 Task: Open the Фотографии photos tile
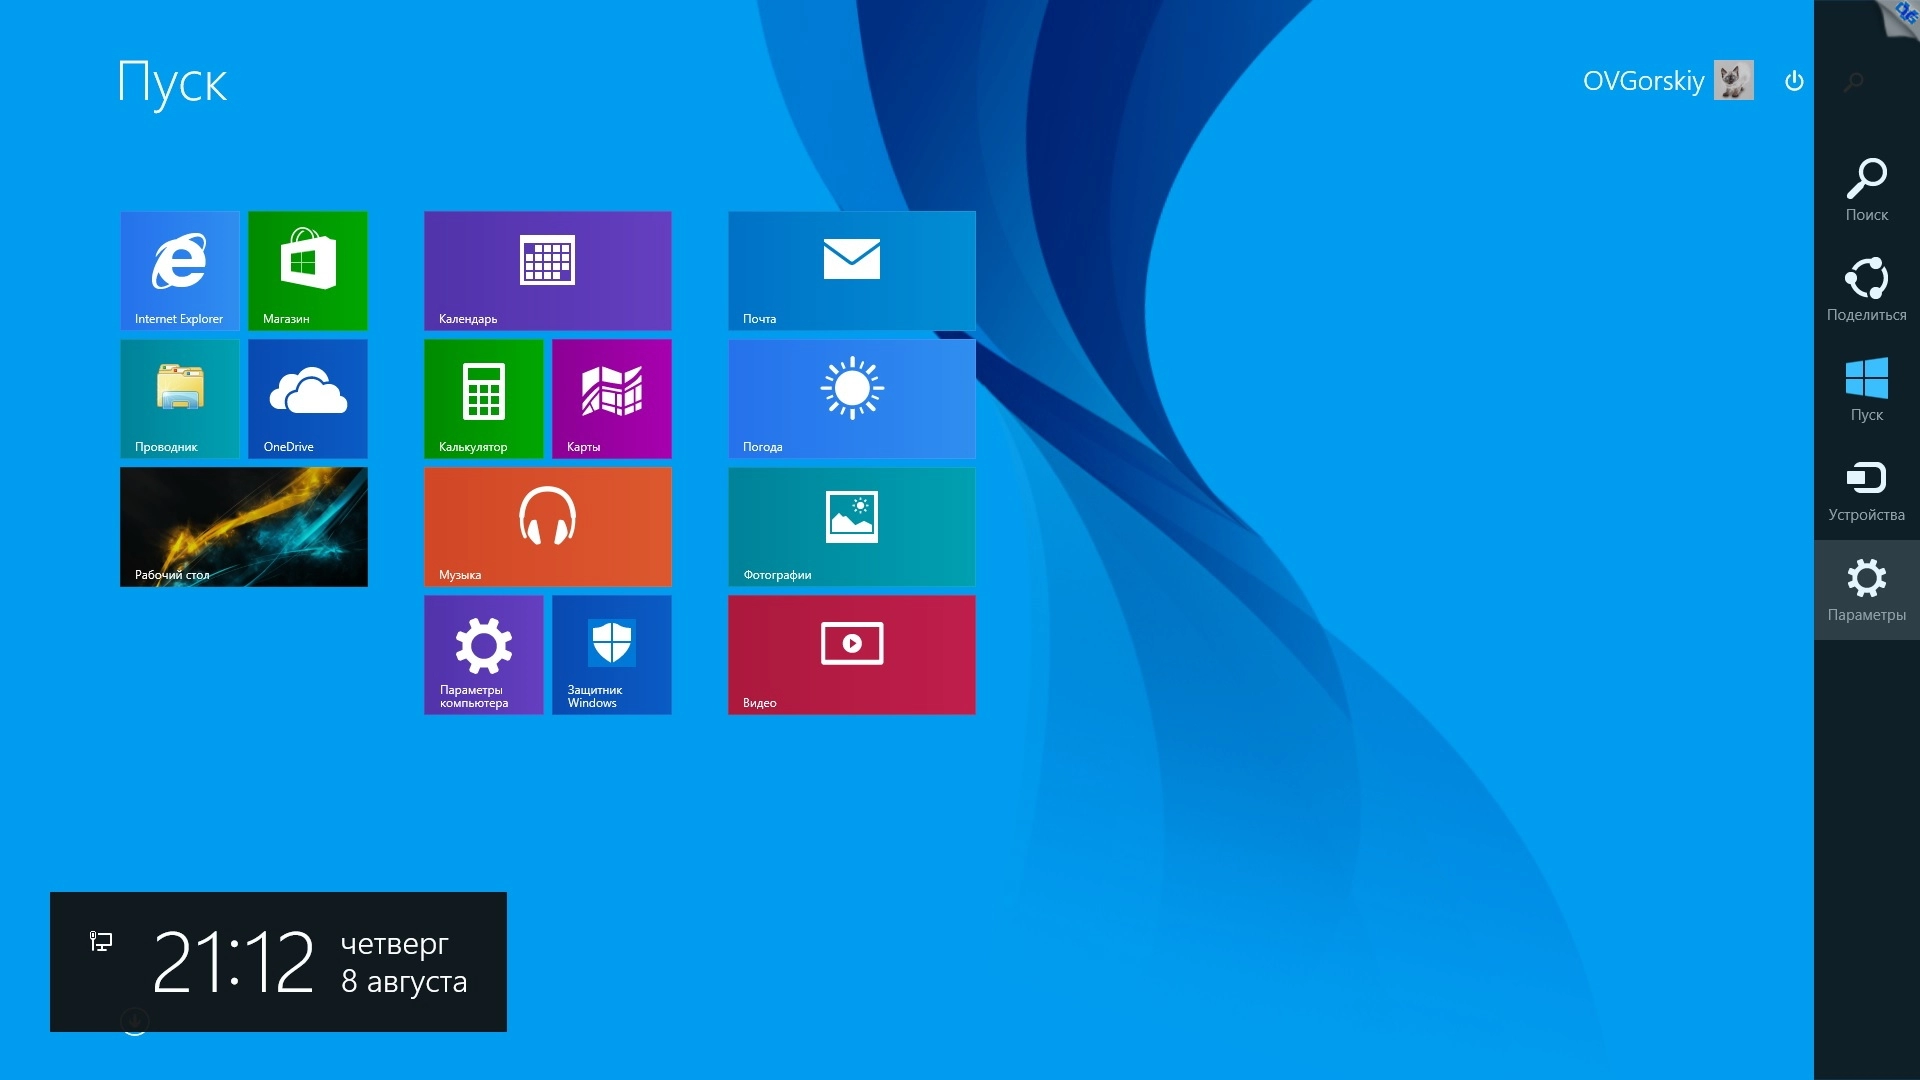coord(851,526)
